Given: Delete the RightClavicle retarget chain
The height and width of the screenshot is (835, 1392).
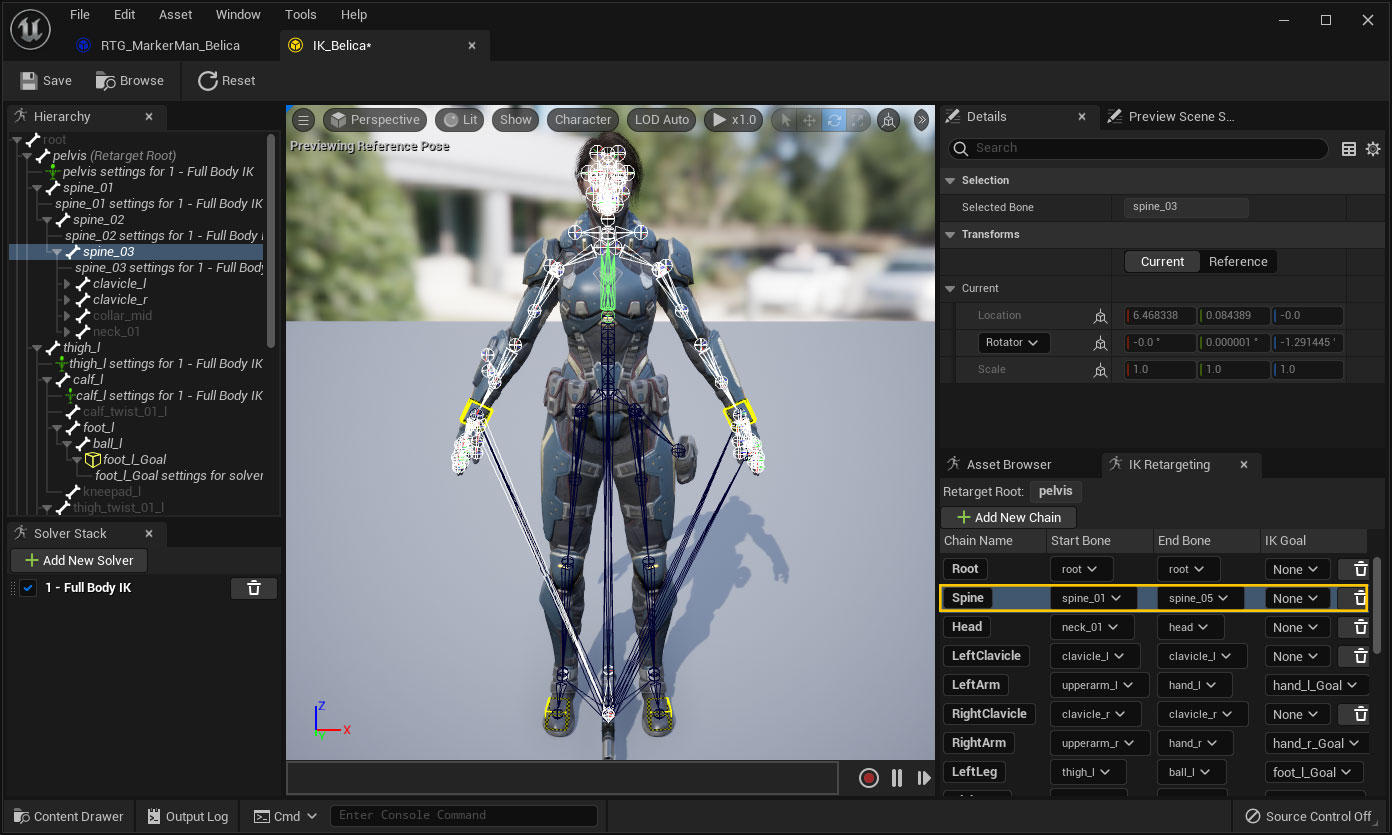Looking at the screenshot, I should click(x=1360, y=714).
